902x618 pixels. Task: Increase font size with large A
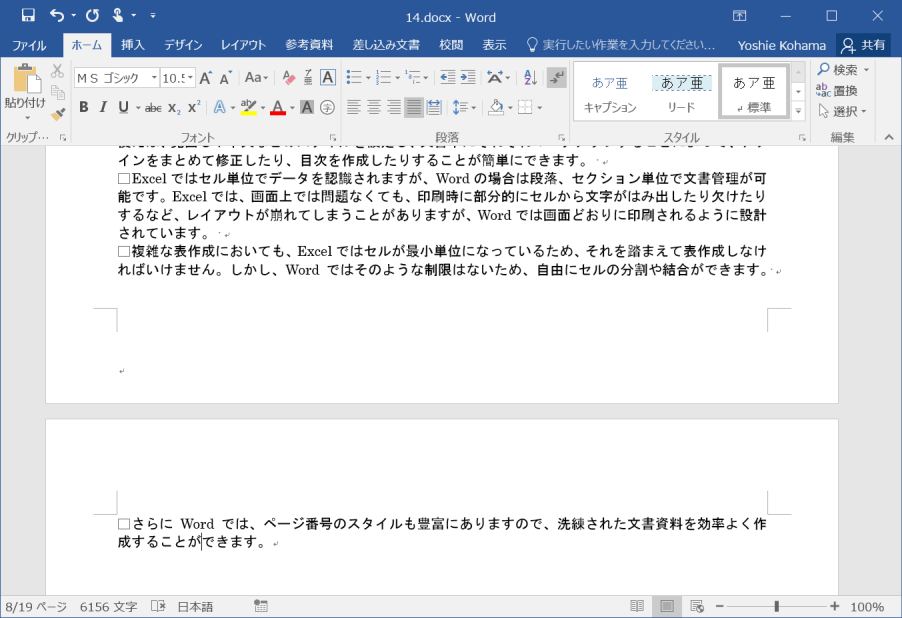(x=206, y=78)
